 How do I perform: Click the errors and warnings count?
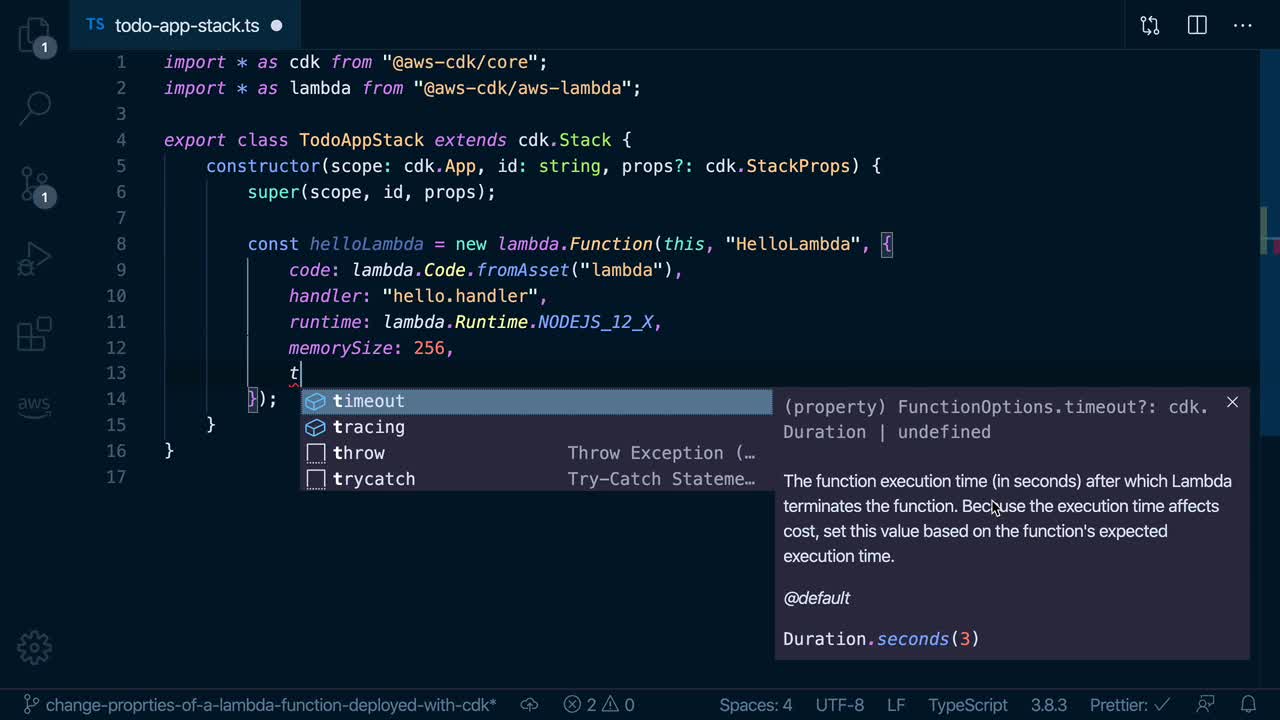tap(599, 705)
